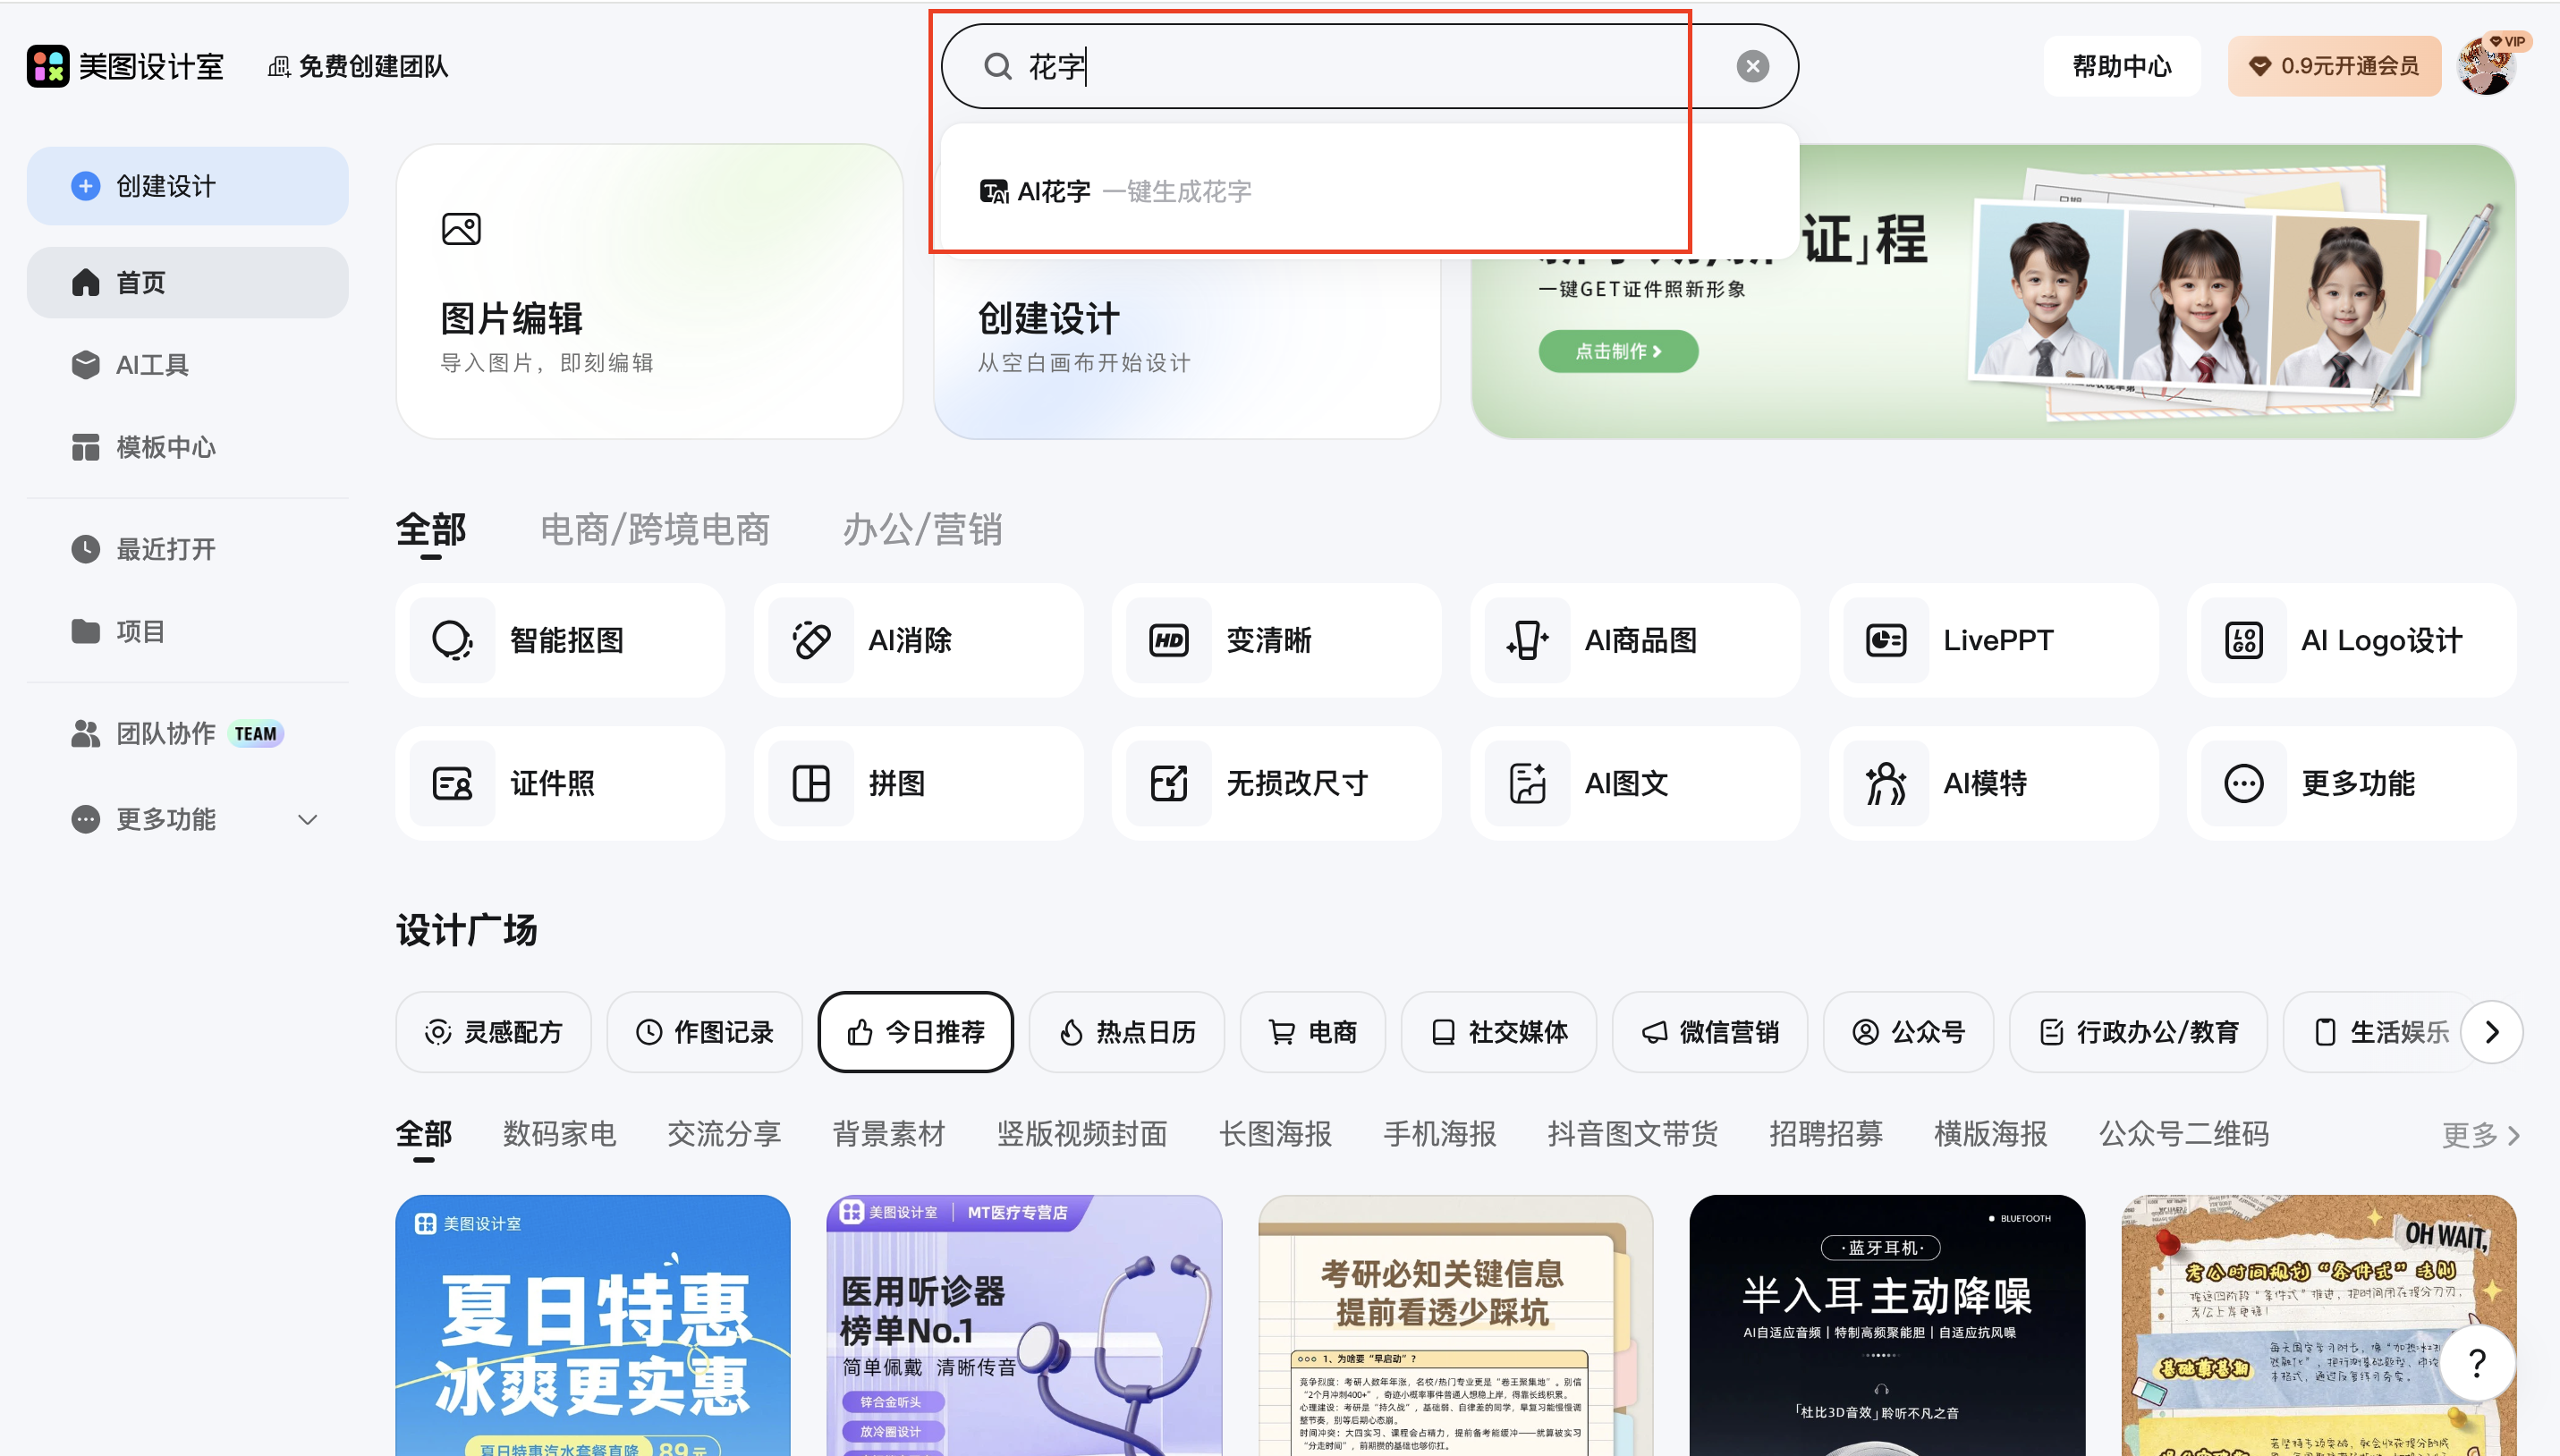Switch to 抖音图文带货 category tab
Viewport: 2560px width, 1456px height.
point(1633,1134)
